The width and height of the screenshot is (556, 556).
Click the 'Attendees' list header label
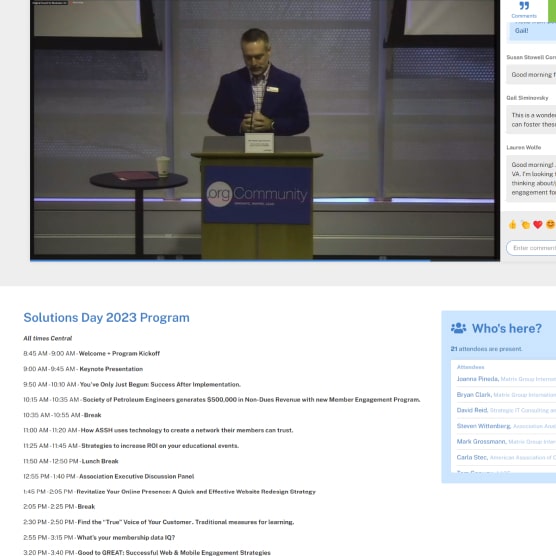(x=470, y=367)
